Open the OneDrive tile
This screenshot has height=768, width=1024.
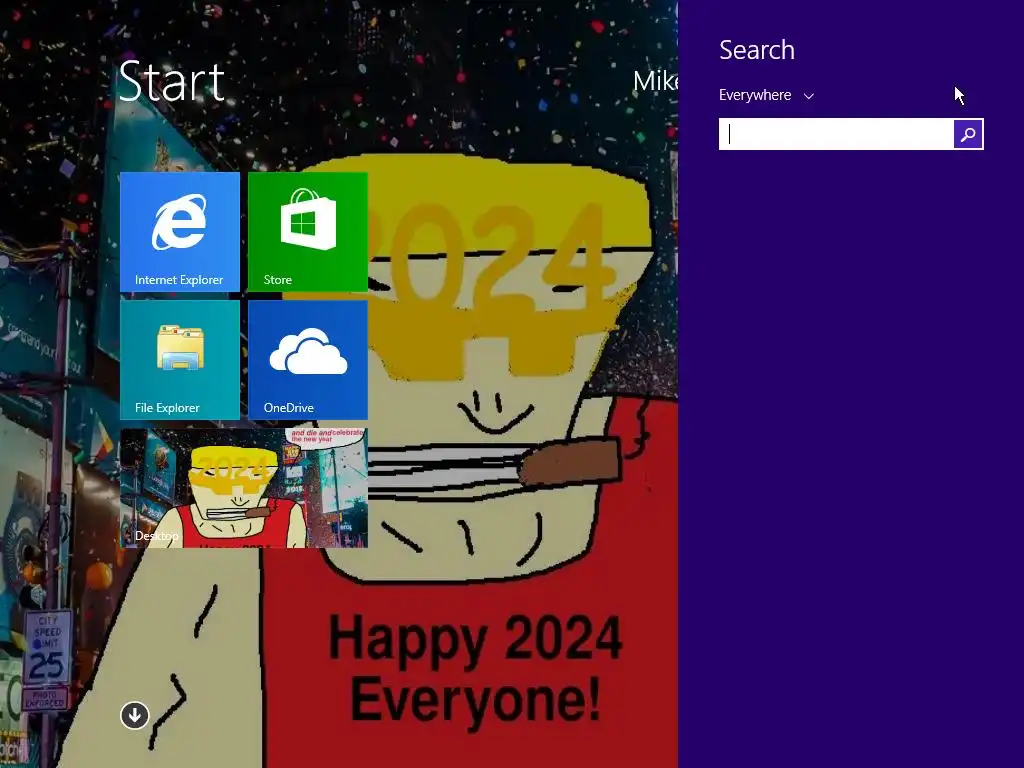(308, 360)
